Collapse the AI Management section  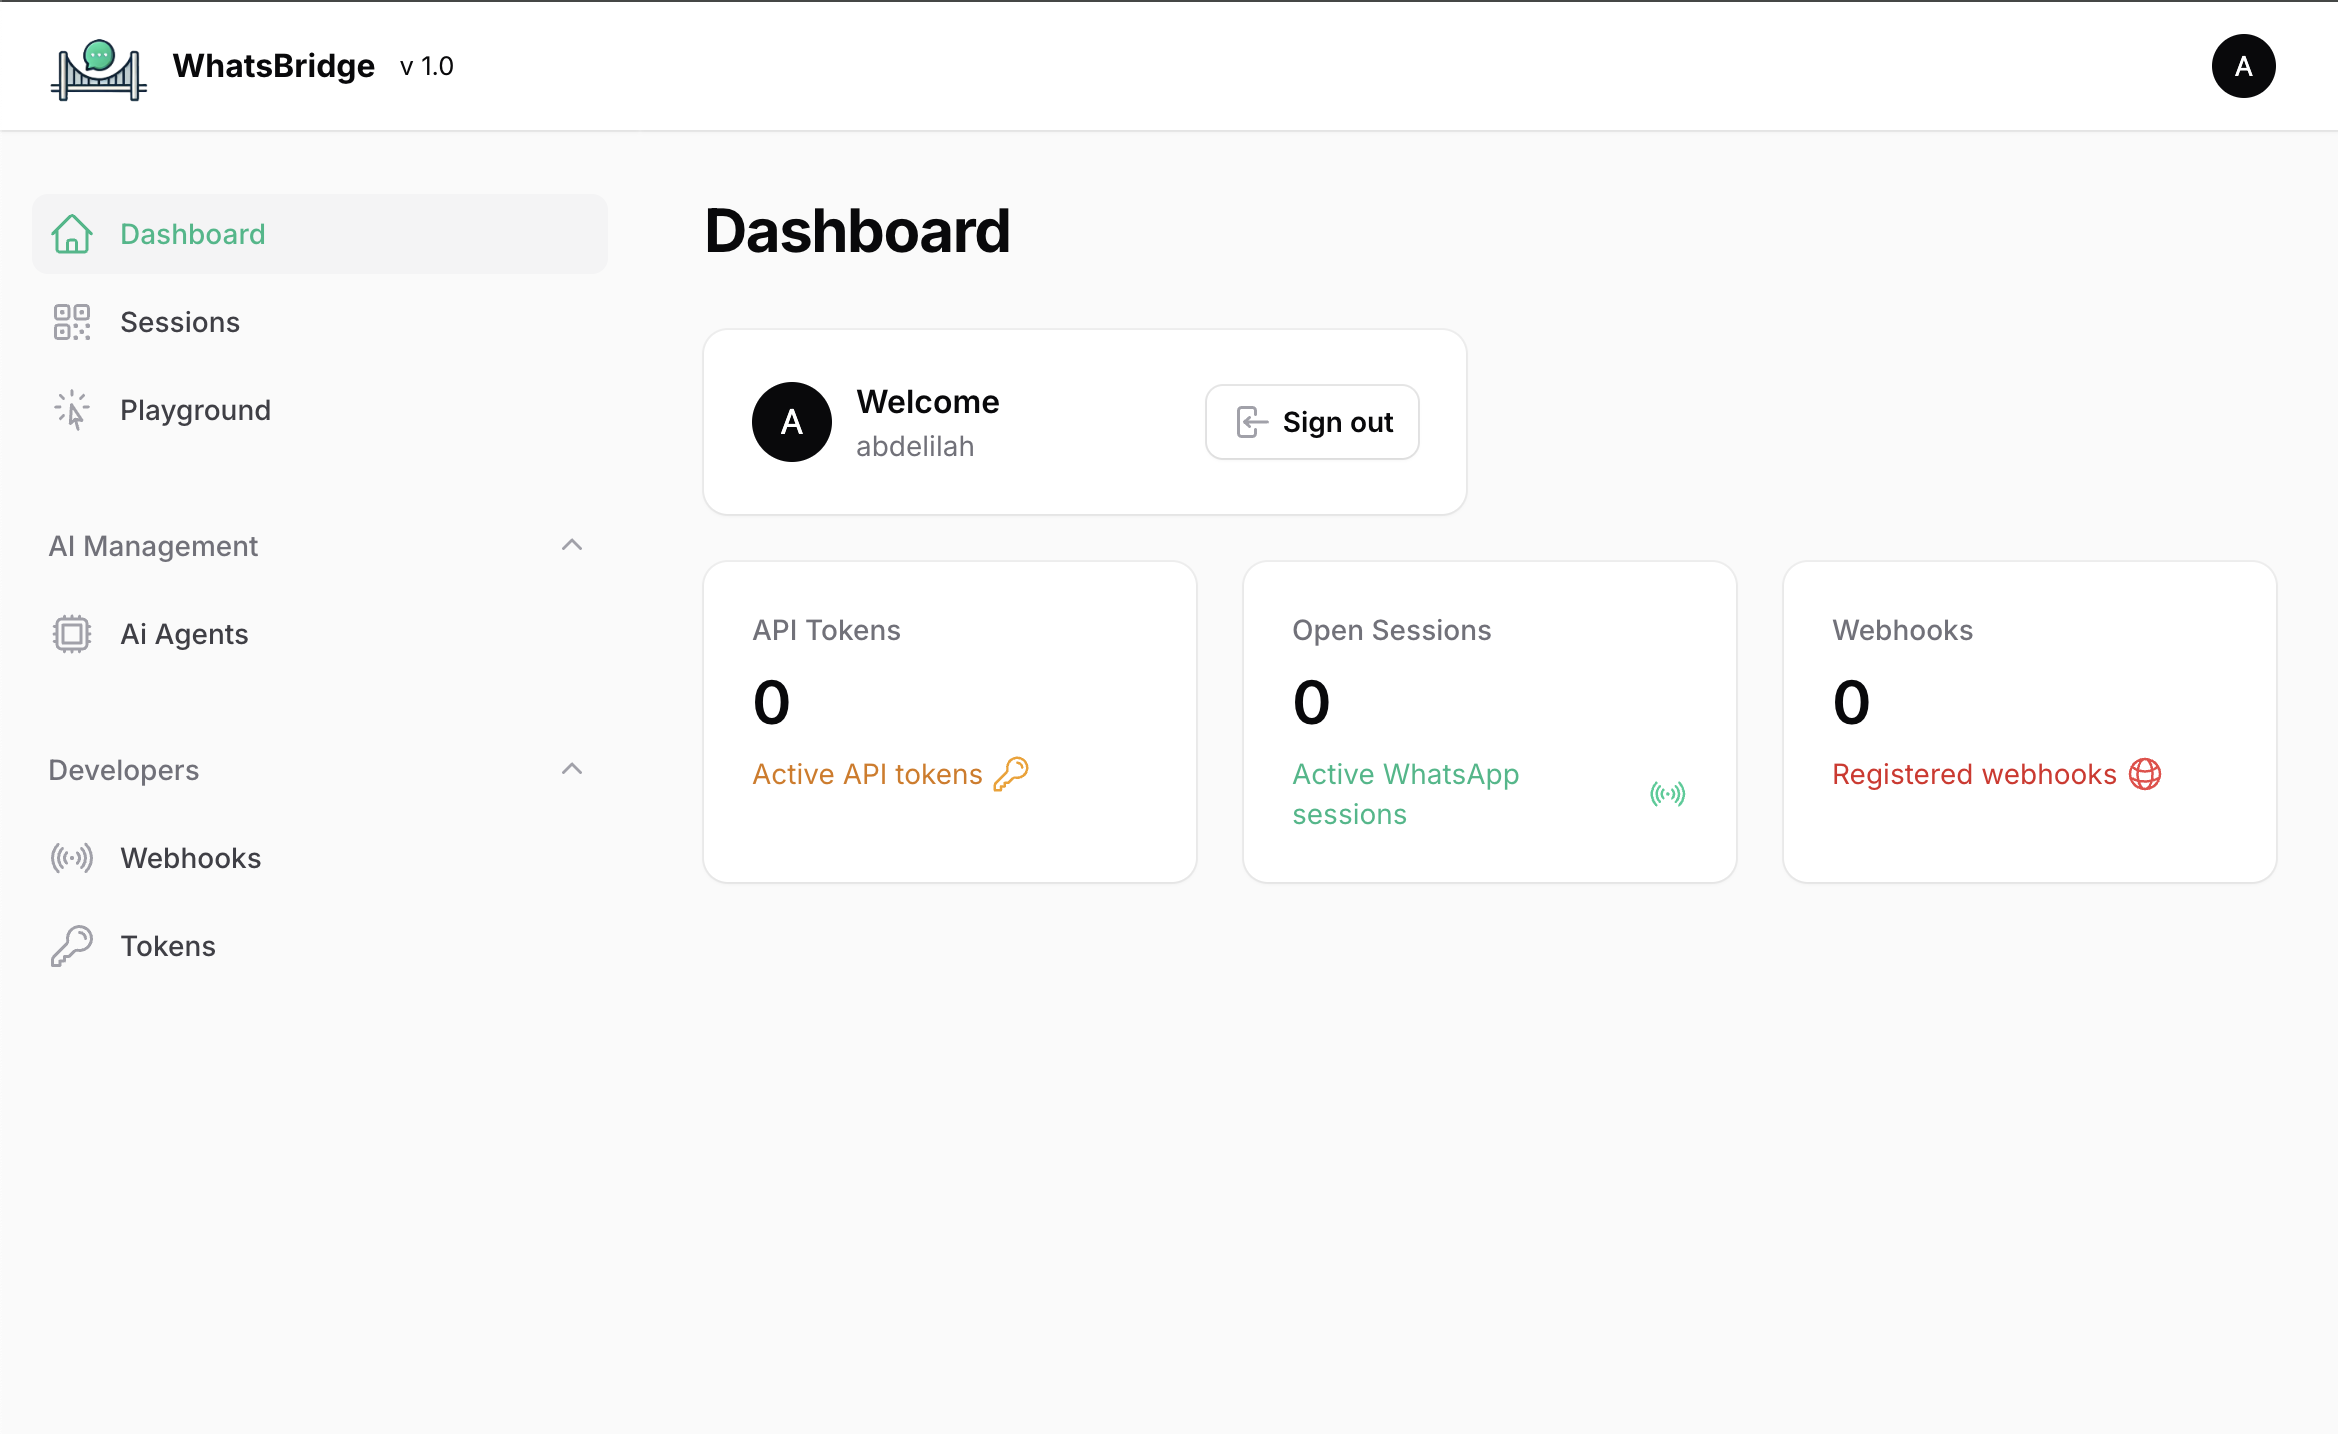click(x=572, y=545)
